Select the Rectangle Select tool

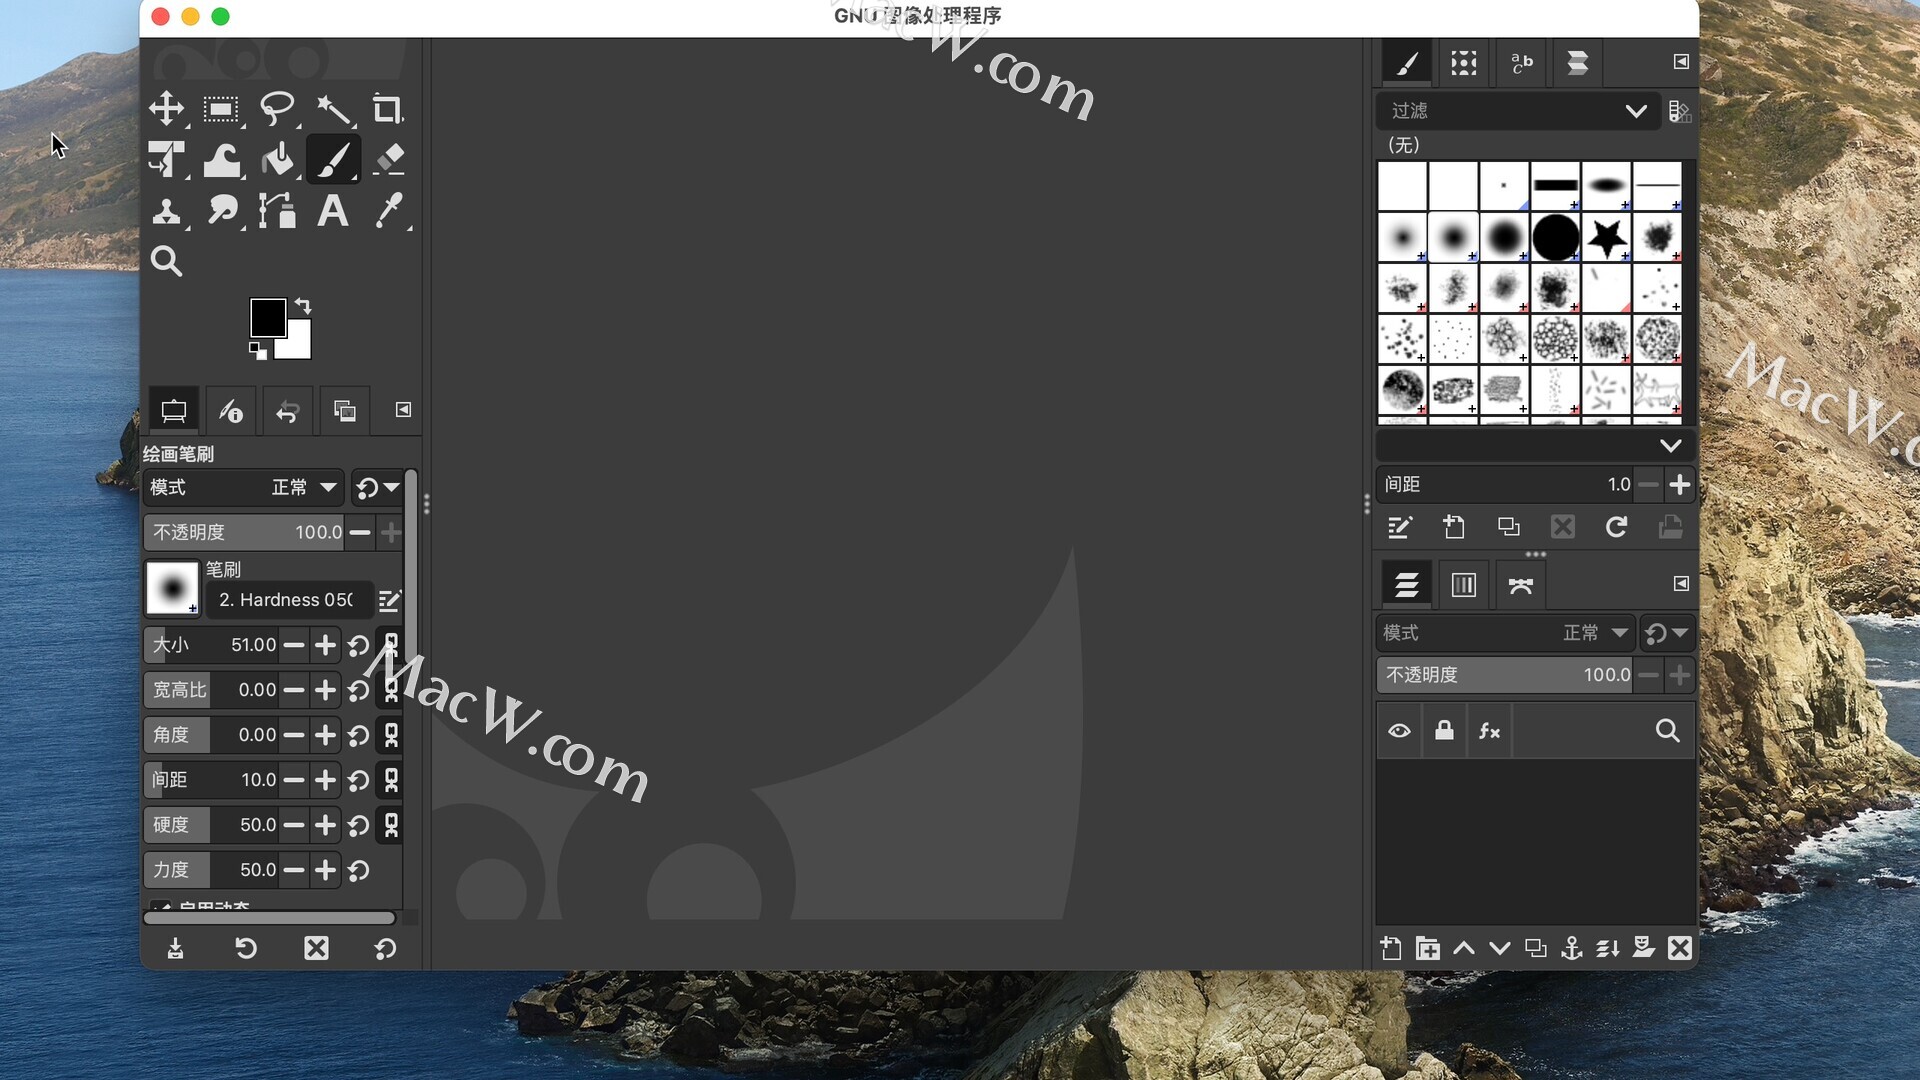point(220,108)
